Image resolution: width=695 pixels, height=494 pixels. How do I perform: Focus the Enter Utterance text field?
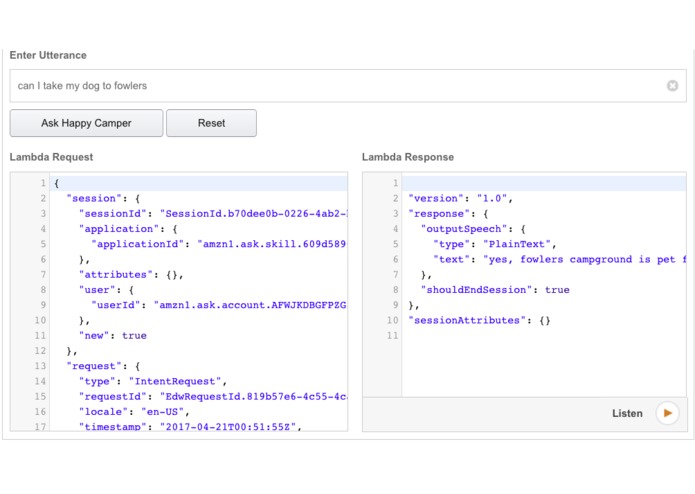[348, 86]
